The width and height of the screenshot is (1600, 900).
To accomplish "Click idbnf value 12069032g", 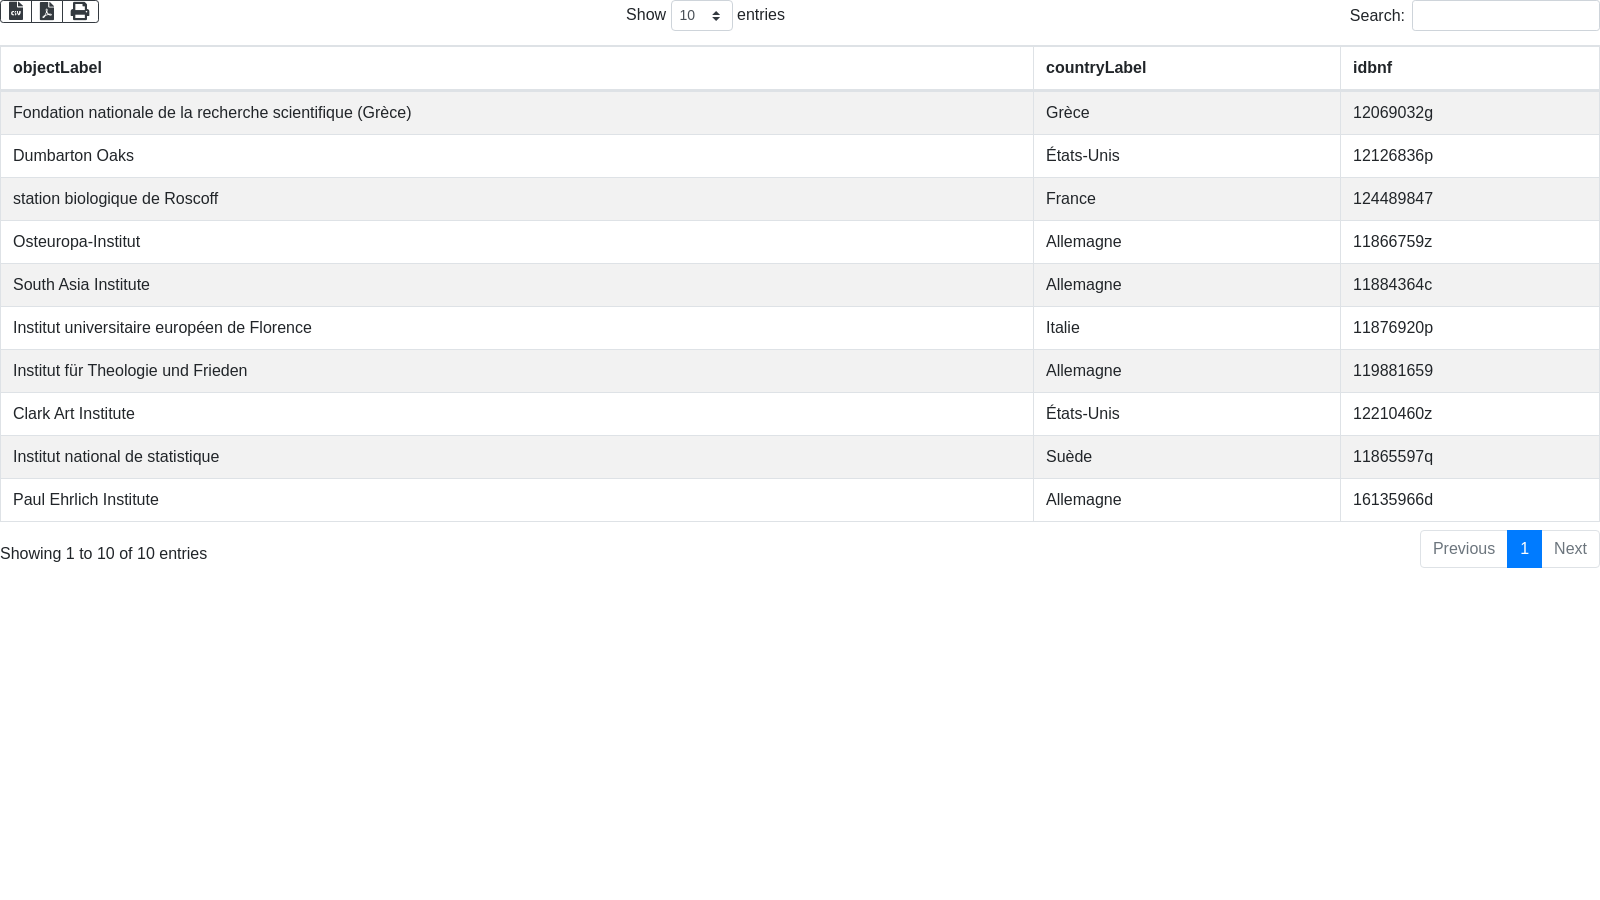I will coord(1470,113).
